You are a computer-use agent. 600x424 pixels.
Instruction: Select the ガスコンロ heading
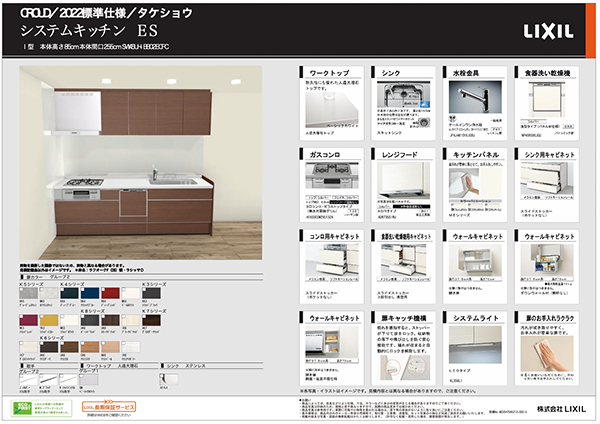tap(324, 155)
